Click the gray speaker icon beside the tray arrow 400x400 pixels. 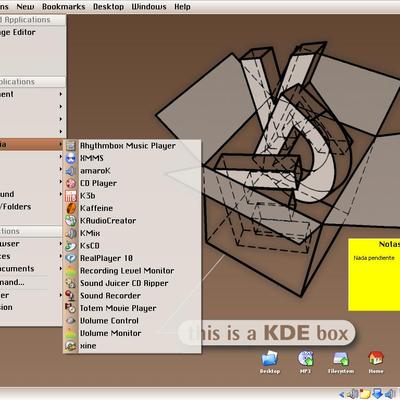coord(352,394)
